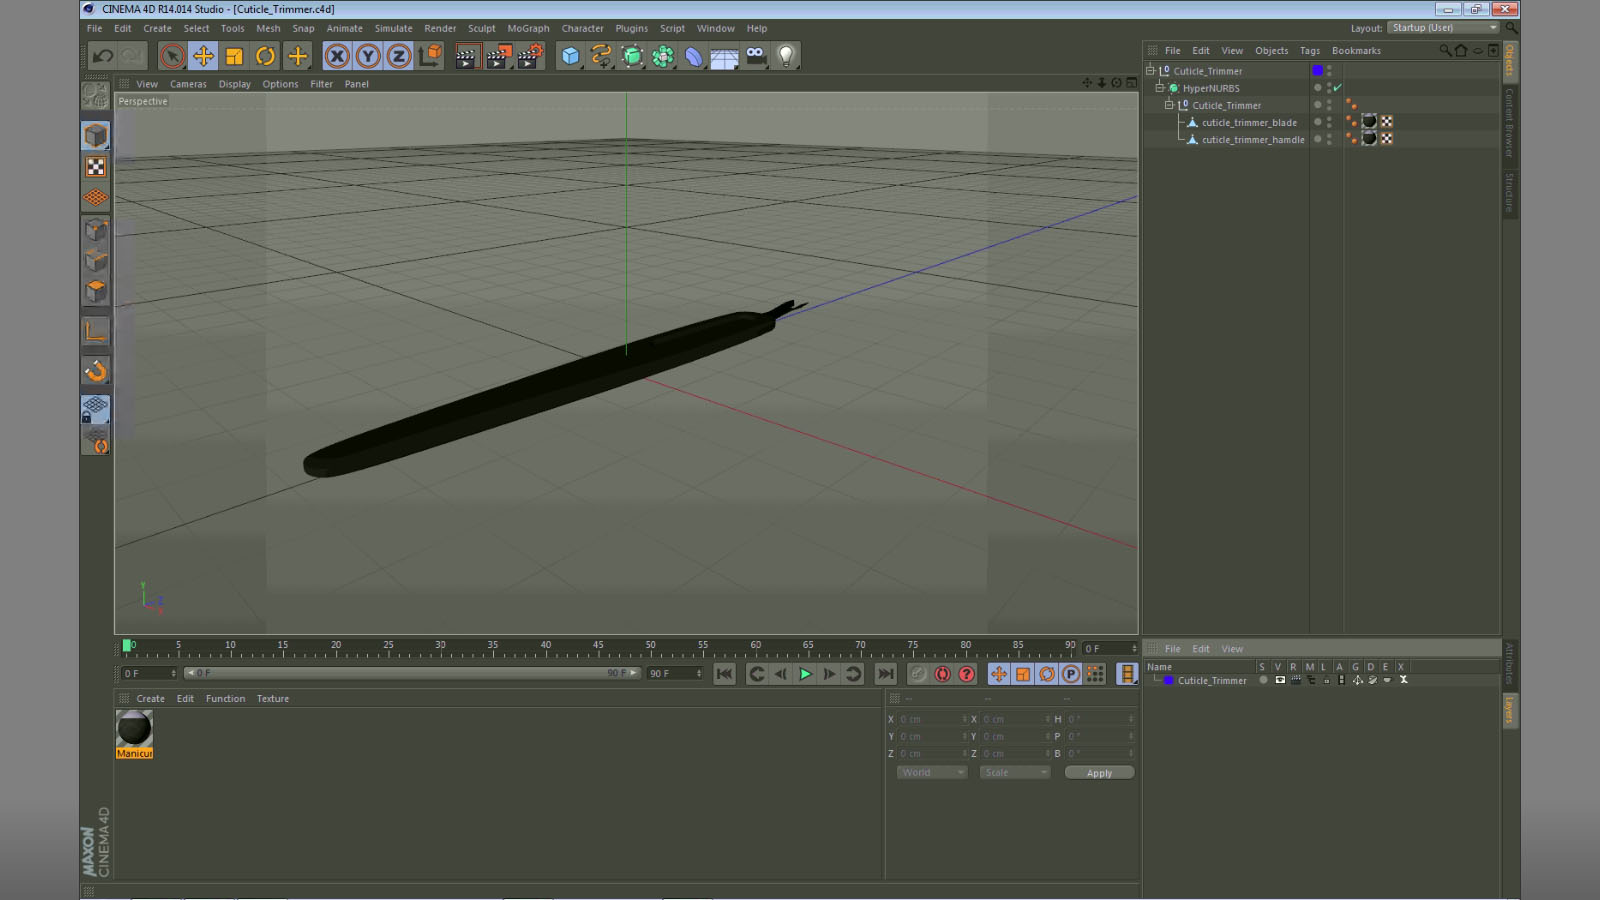
Task: Toggle Autokeying button
Action: 942,674
